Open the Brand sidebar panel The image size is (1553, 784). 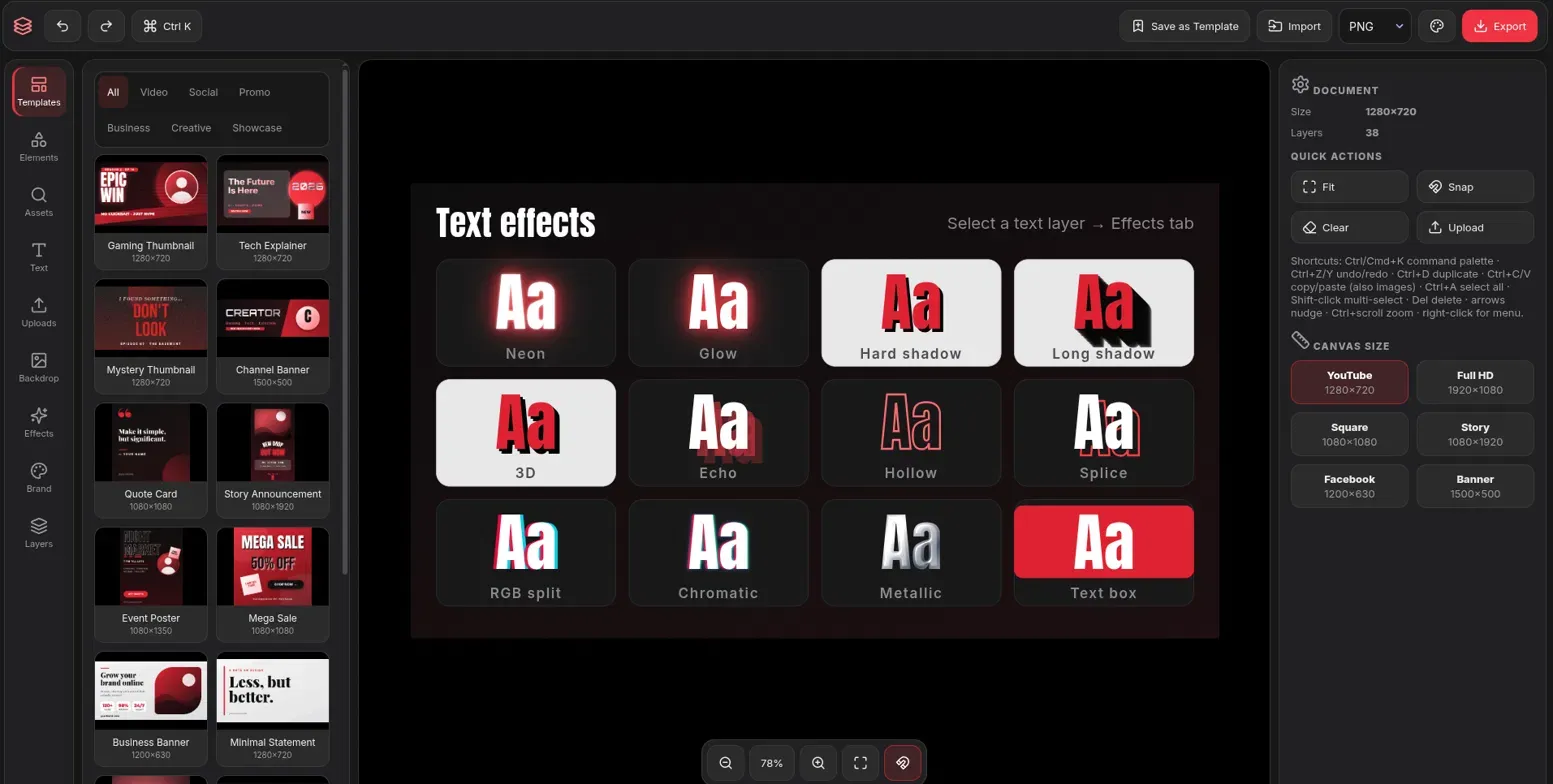(x=39, y=478)
